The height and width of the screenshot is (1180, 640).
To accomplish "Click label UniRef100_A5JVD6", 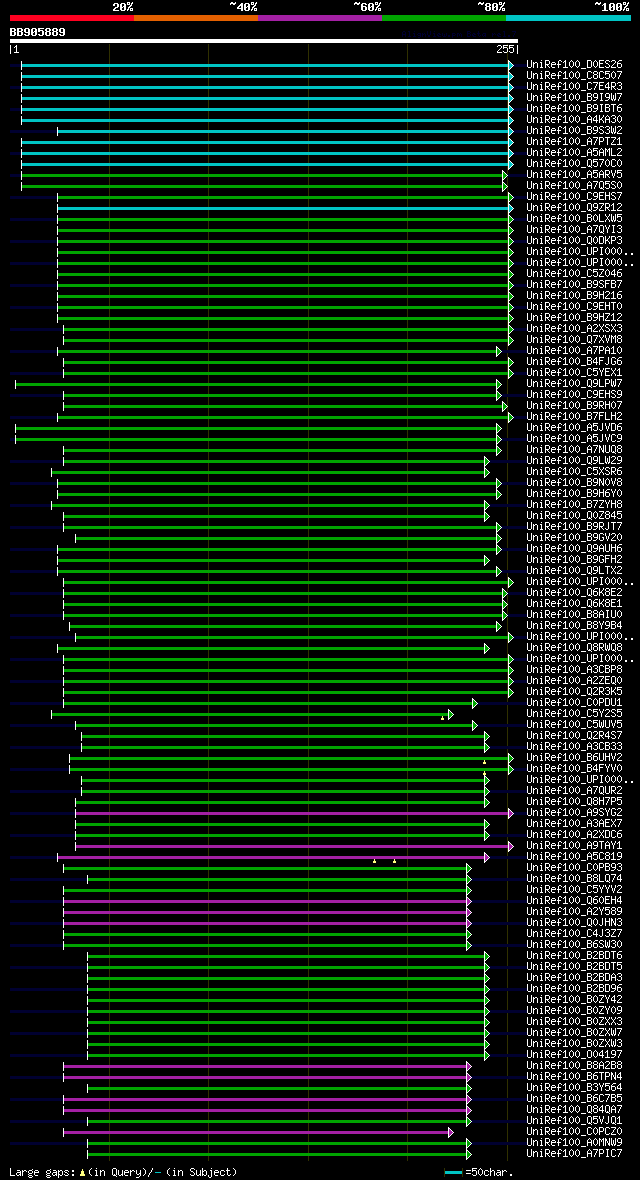I will click(574, 427).
